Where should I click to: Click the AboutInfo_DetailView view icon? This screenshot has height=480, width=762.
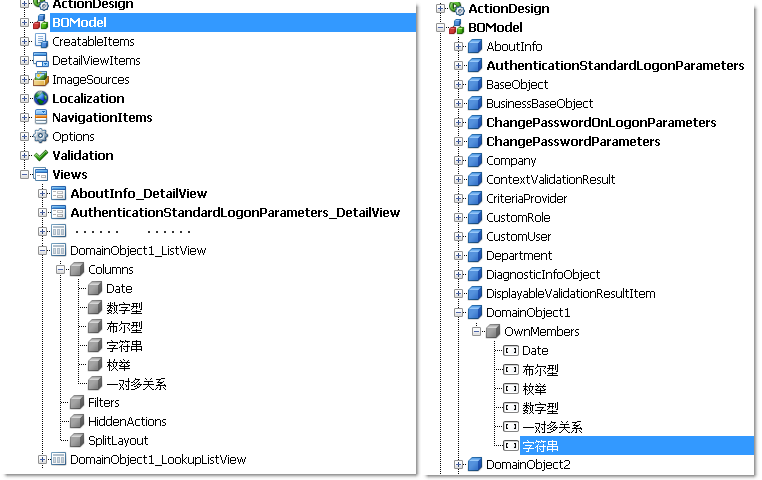click(59, 193)
